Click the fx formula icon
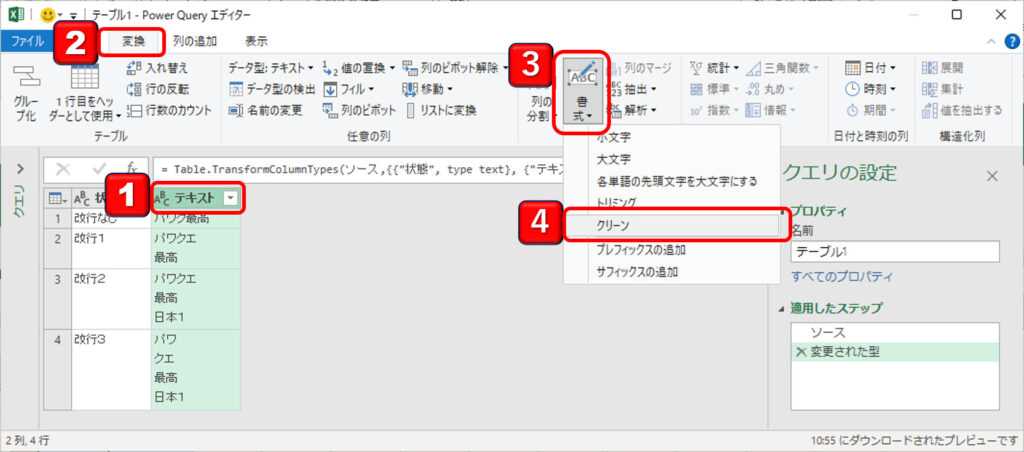 132,169
